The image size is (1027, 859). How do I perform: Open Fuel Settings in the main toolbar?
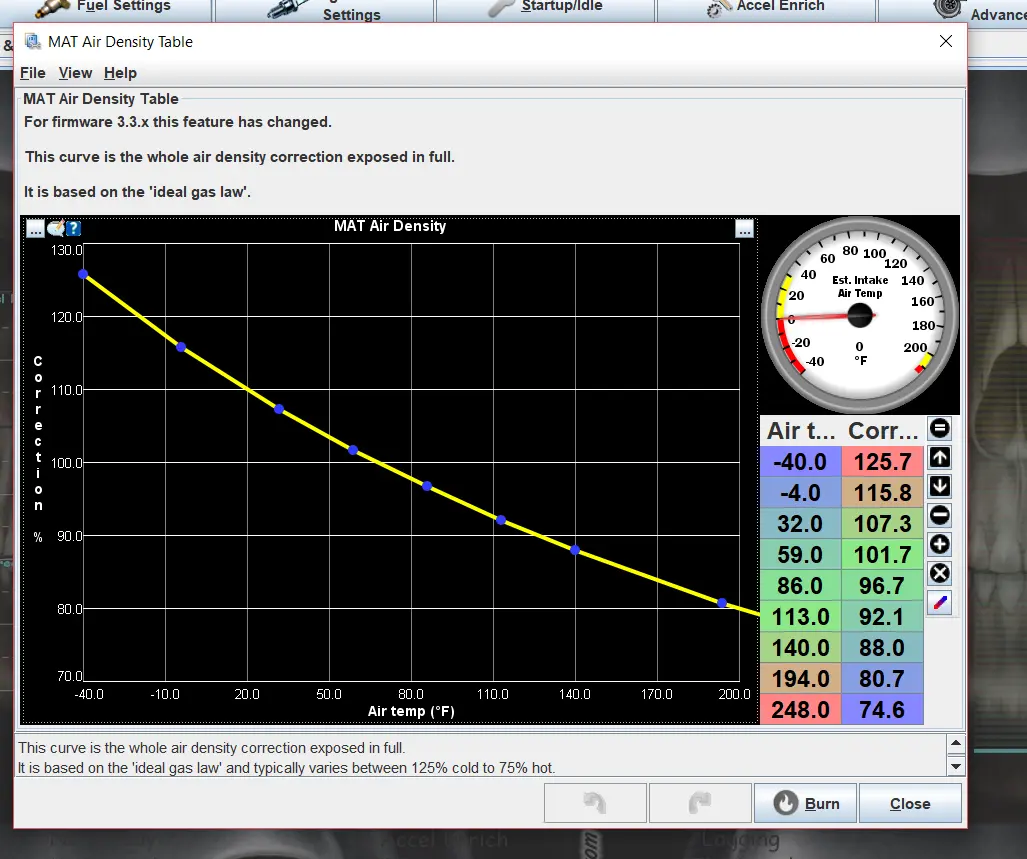tap(105, 8)
